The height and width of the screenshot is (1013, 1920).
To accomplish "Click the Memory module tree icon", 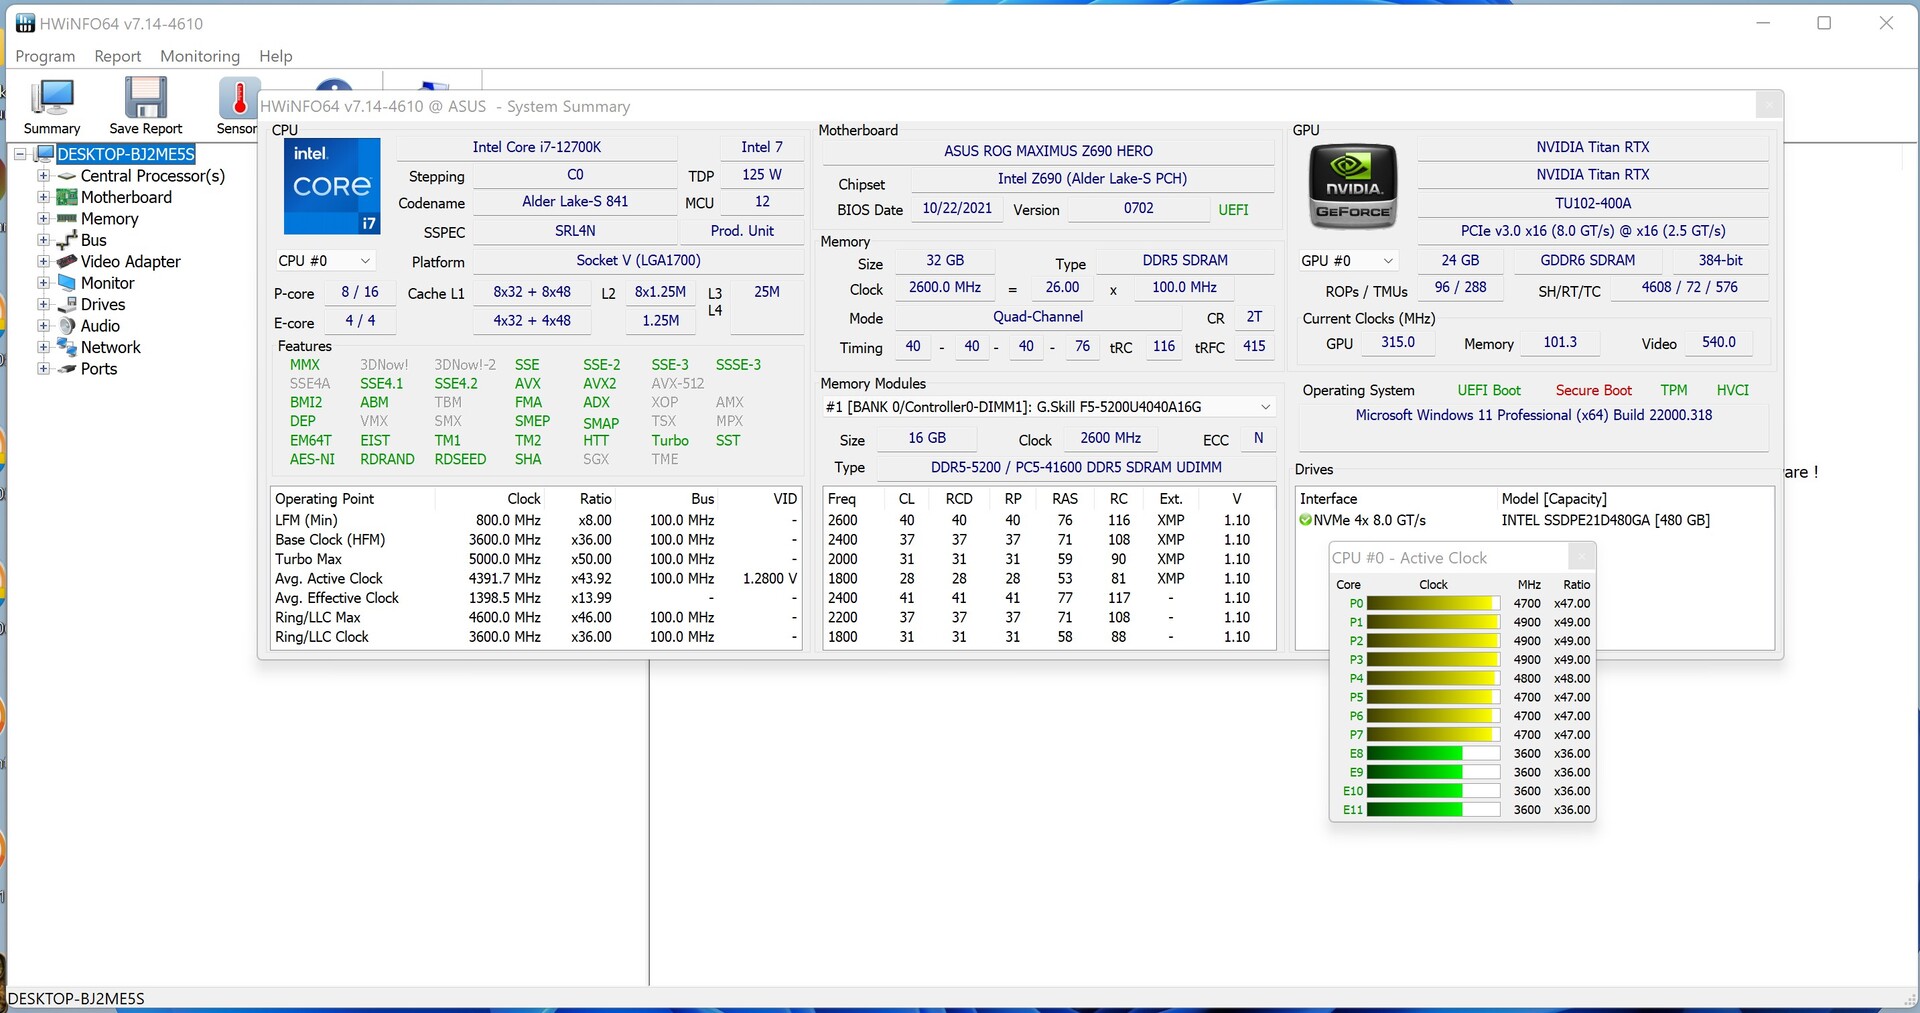I will tap(67, 219).
